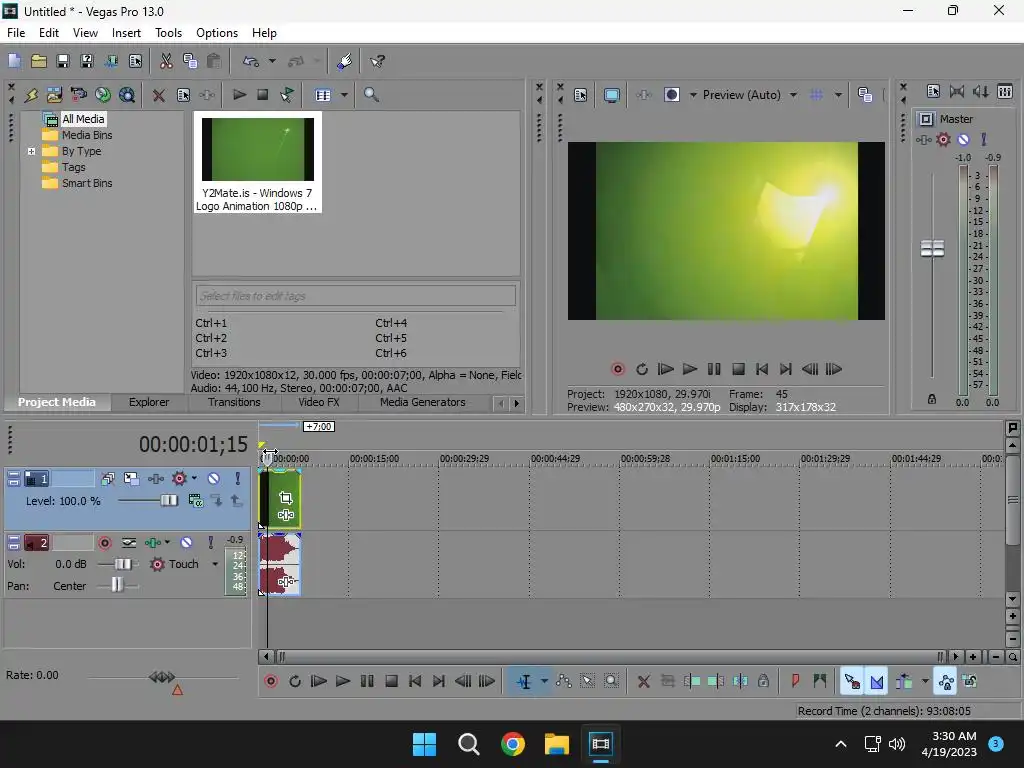Image resolution: width=1024 pixels, height=768 pixels.
Task: Click Insert Region icon beside the marker flag
Action: 820,682
